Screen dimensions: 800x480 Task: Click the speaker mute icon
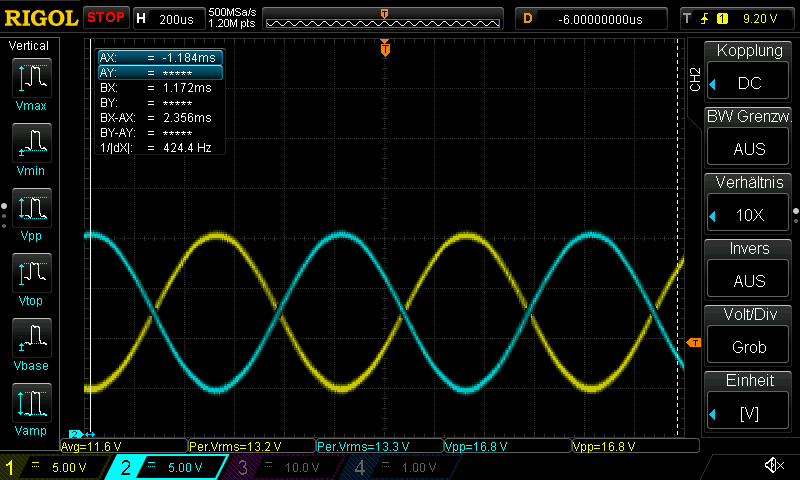tap(773, 465)
